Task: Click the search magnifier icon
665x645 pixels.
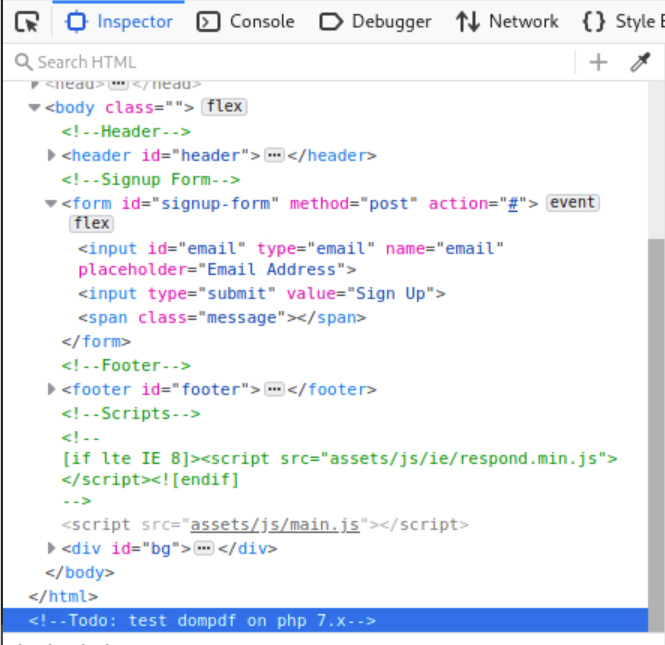Action: click(x=24, y=62)
